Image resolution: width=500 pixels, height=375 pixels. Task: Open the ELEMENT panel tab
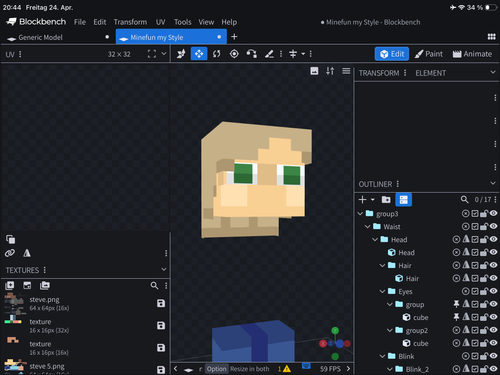[x=430, y=73]
